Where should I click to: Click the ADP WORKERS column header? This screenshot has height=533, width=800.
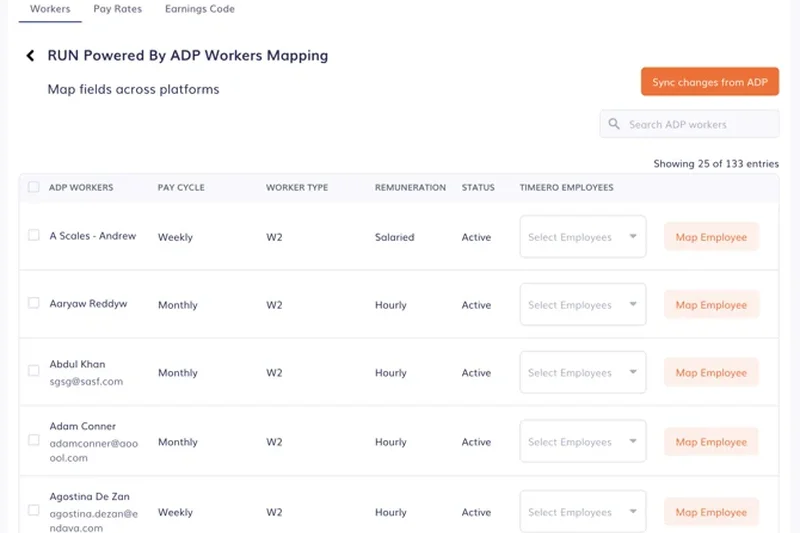[x=81, y=187]
